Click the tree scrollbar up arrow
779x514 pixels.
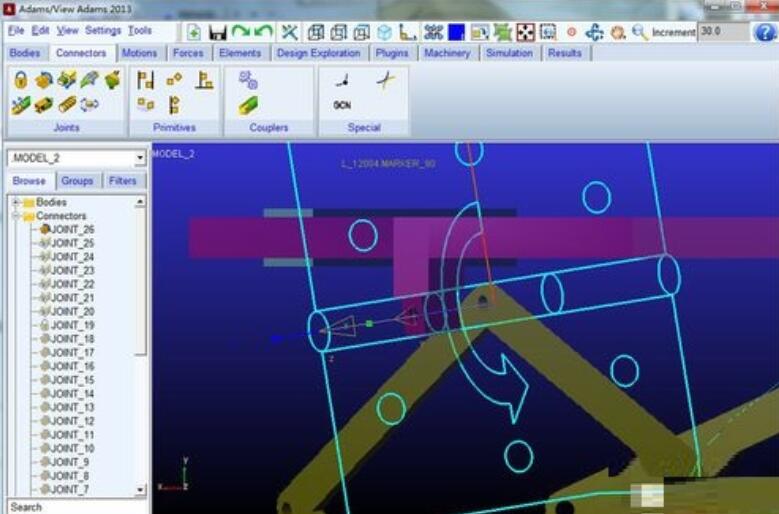tap(140, 202)
